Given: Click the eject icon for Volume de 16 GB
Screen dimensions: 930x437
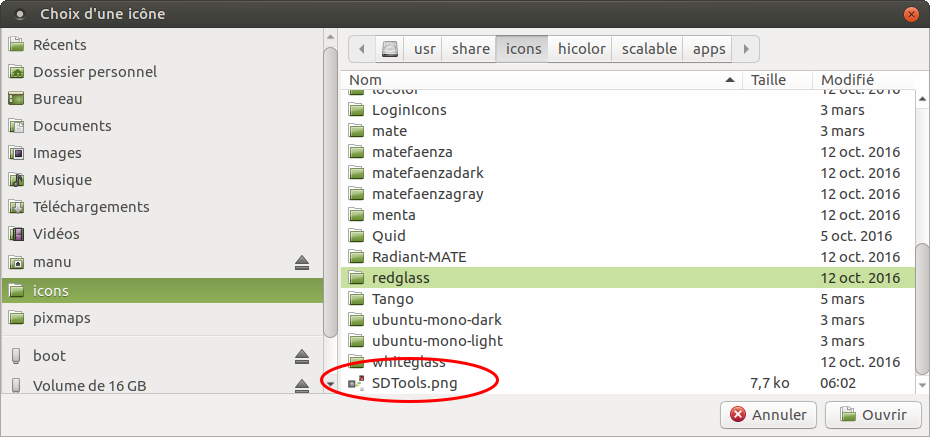Looking at the screenshot, I should point(302,386).
